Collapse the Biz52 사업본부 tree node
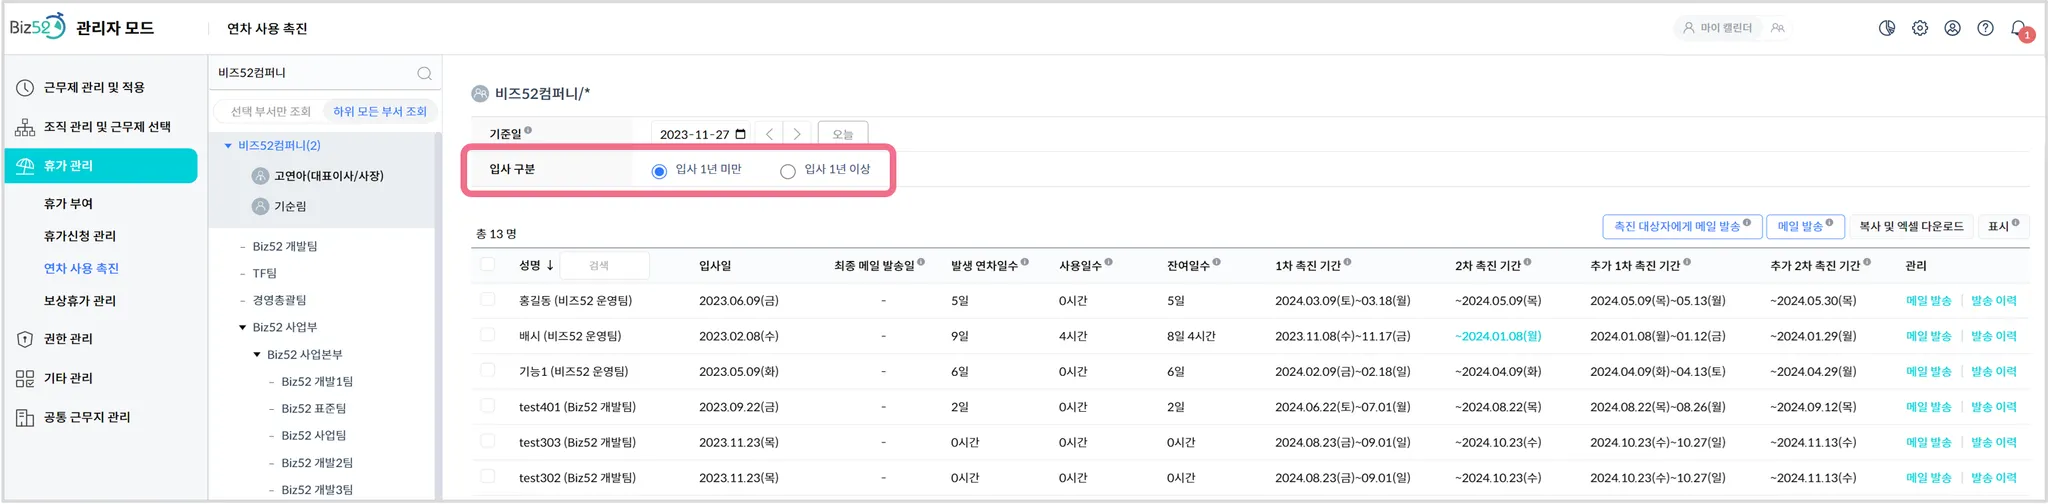The width and height of the screenshot is (2048, 504). tap(257, 354)
